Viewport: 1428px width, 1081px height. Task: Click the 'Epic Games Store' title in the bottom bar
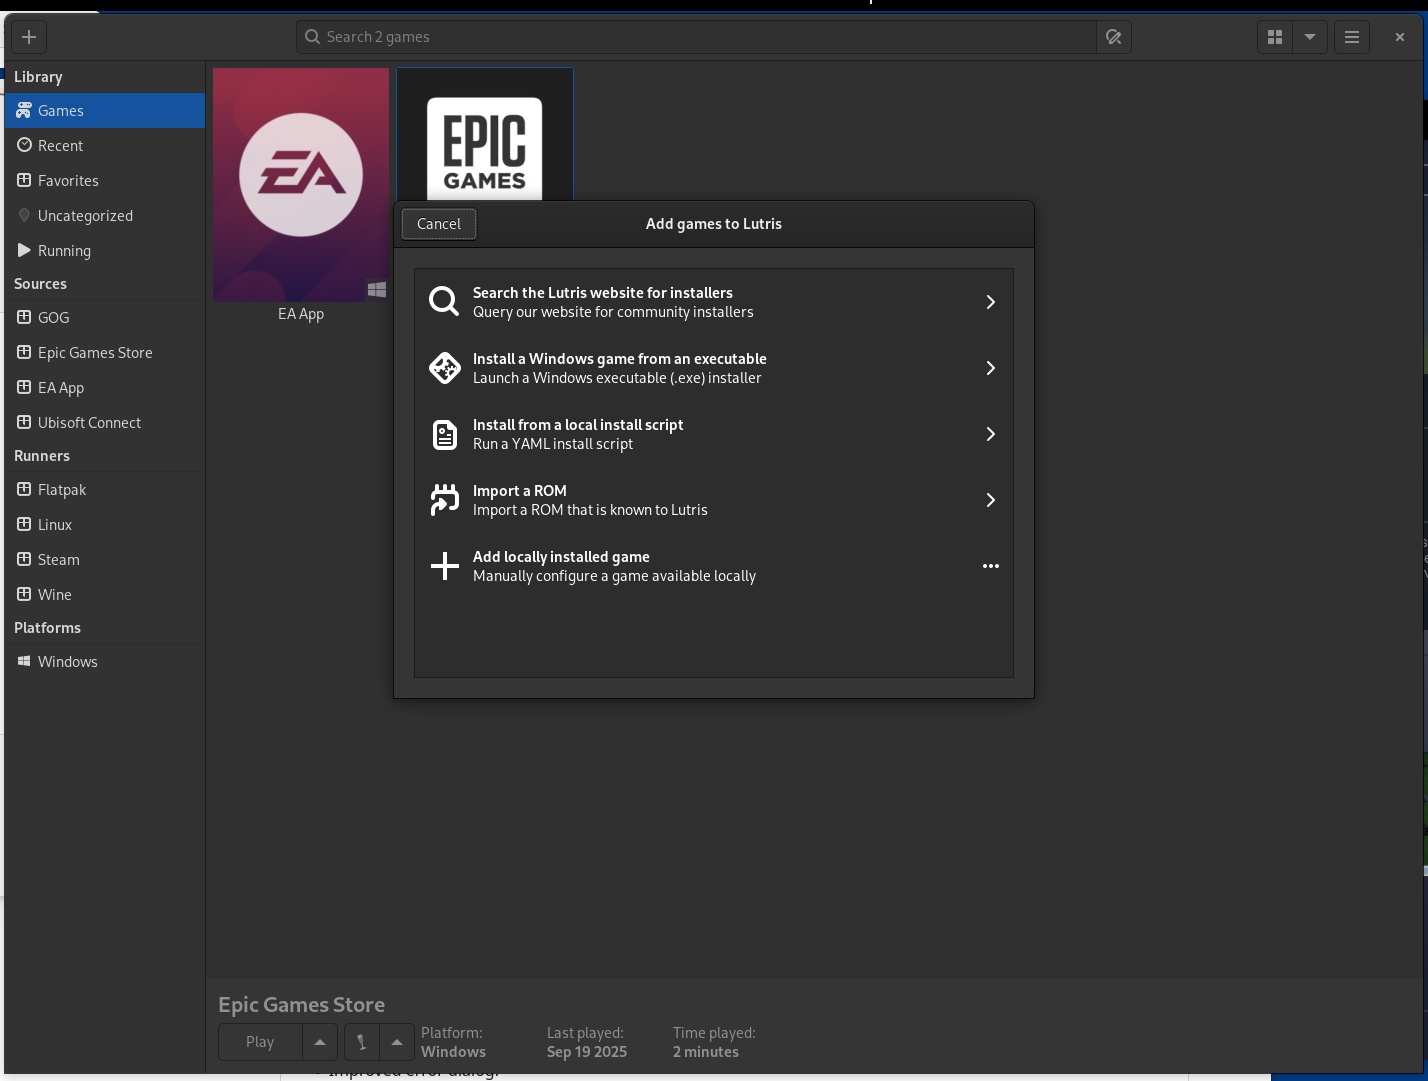(302, 1005)
